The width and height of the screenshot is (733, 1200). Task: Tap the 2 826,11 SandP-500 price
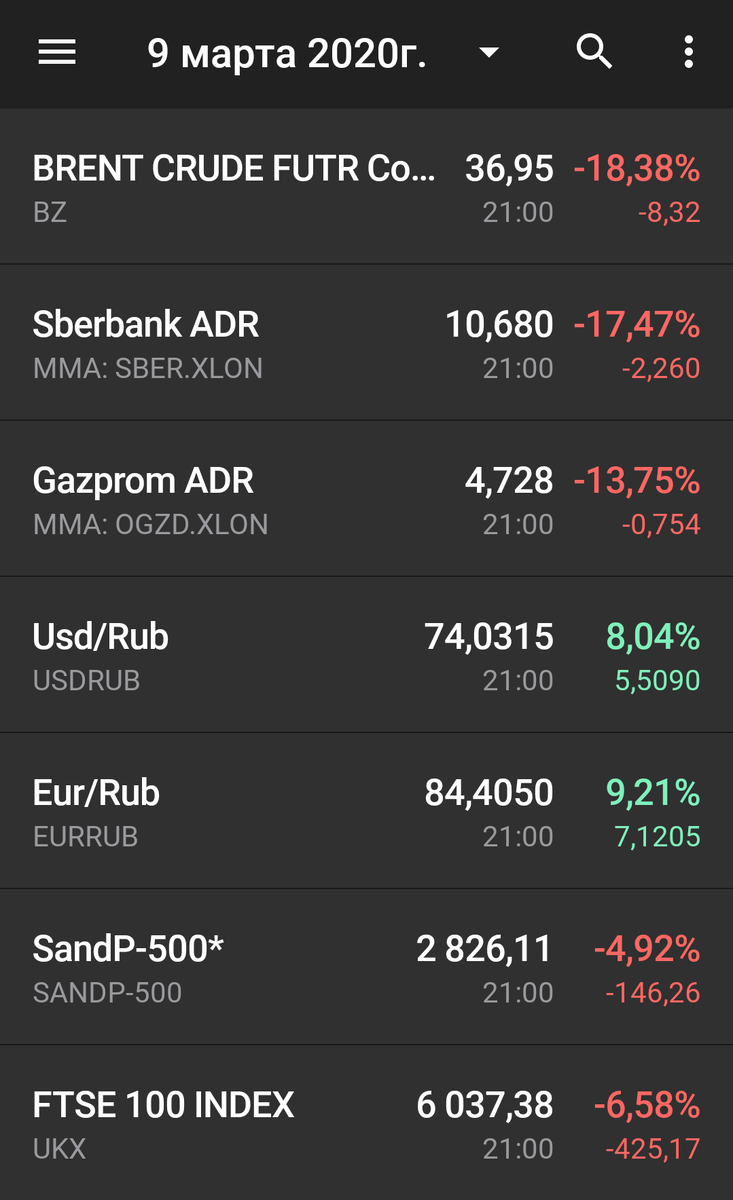[x=484, y=949]
